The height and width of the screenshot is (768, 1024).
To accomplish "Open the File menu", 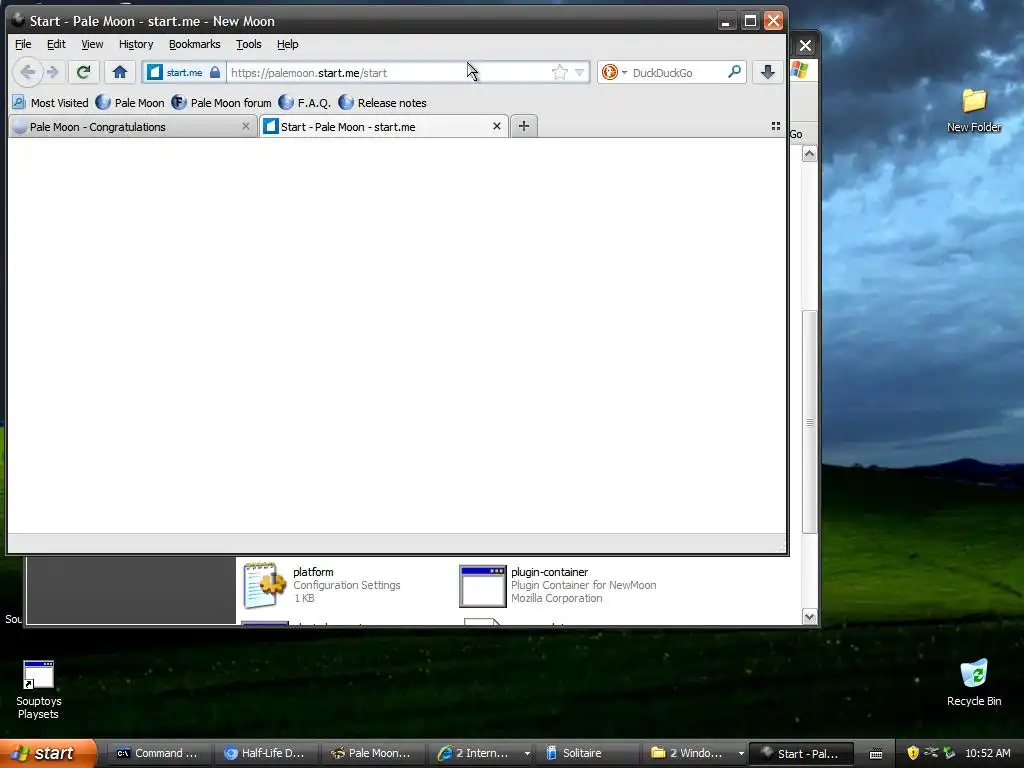I will coord(23,44).
